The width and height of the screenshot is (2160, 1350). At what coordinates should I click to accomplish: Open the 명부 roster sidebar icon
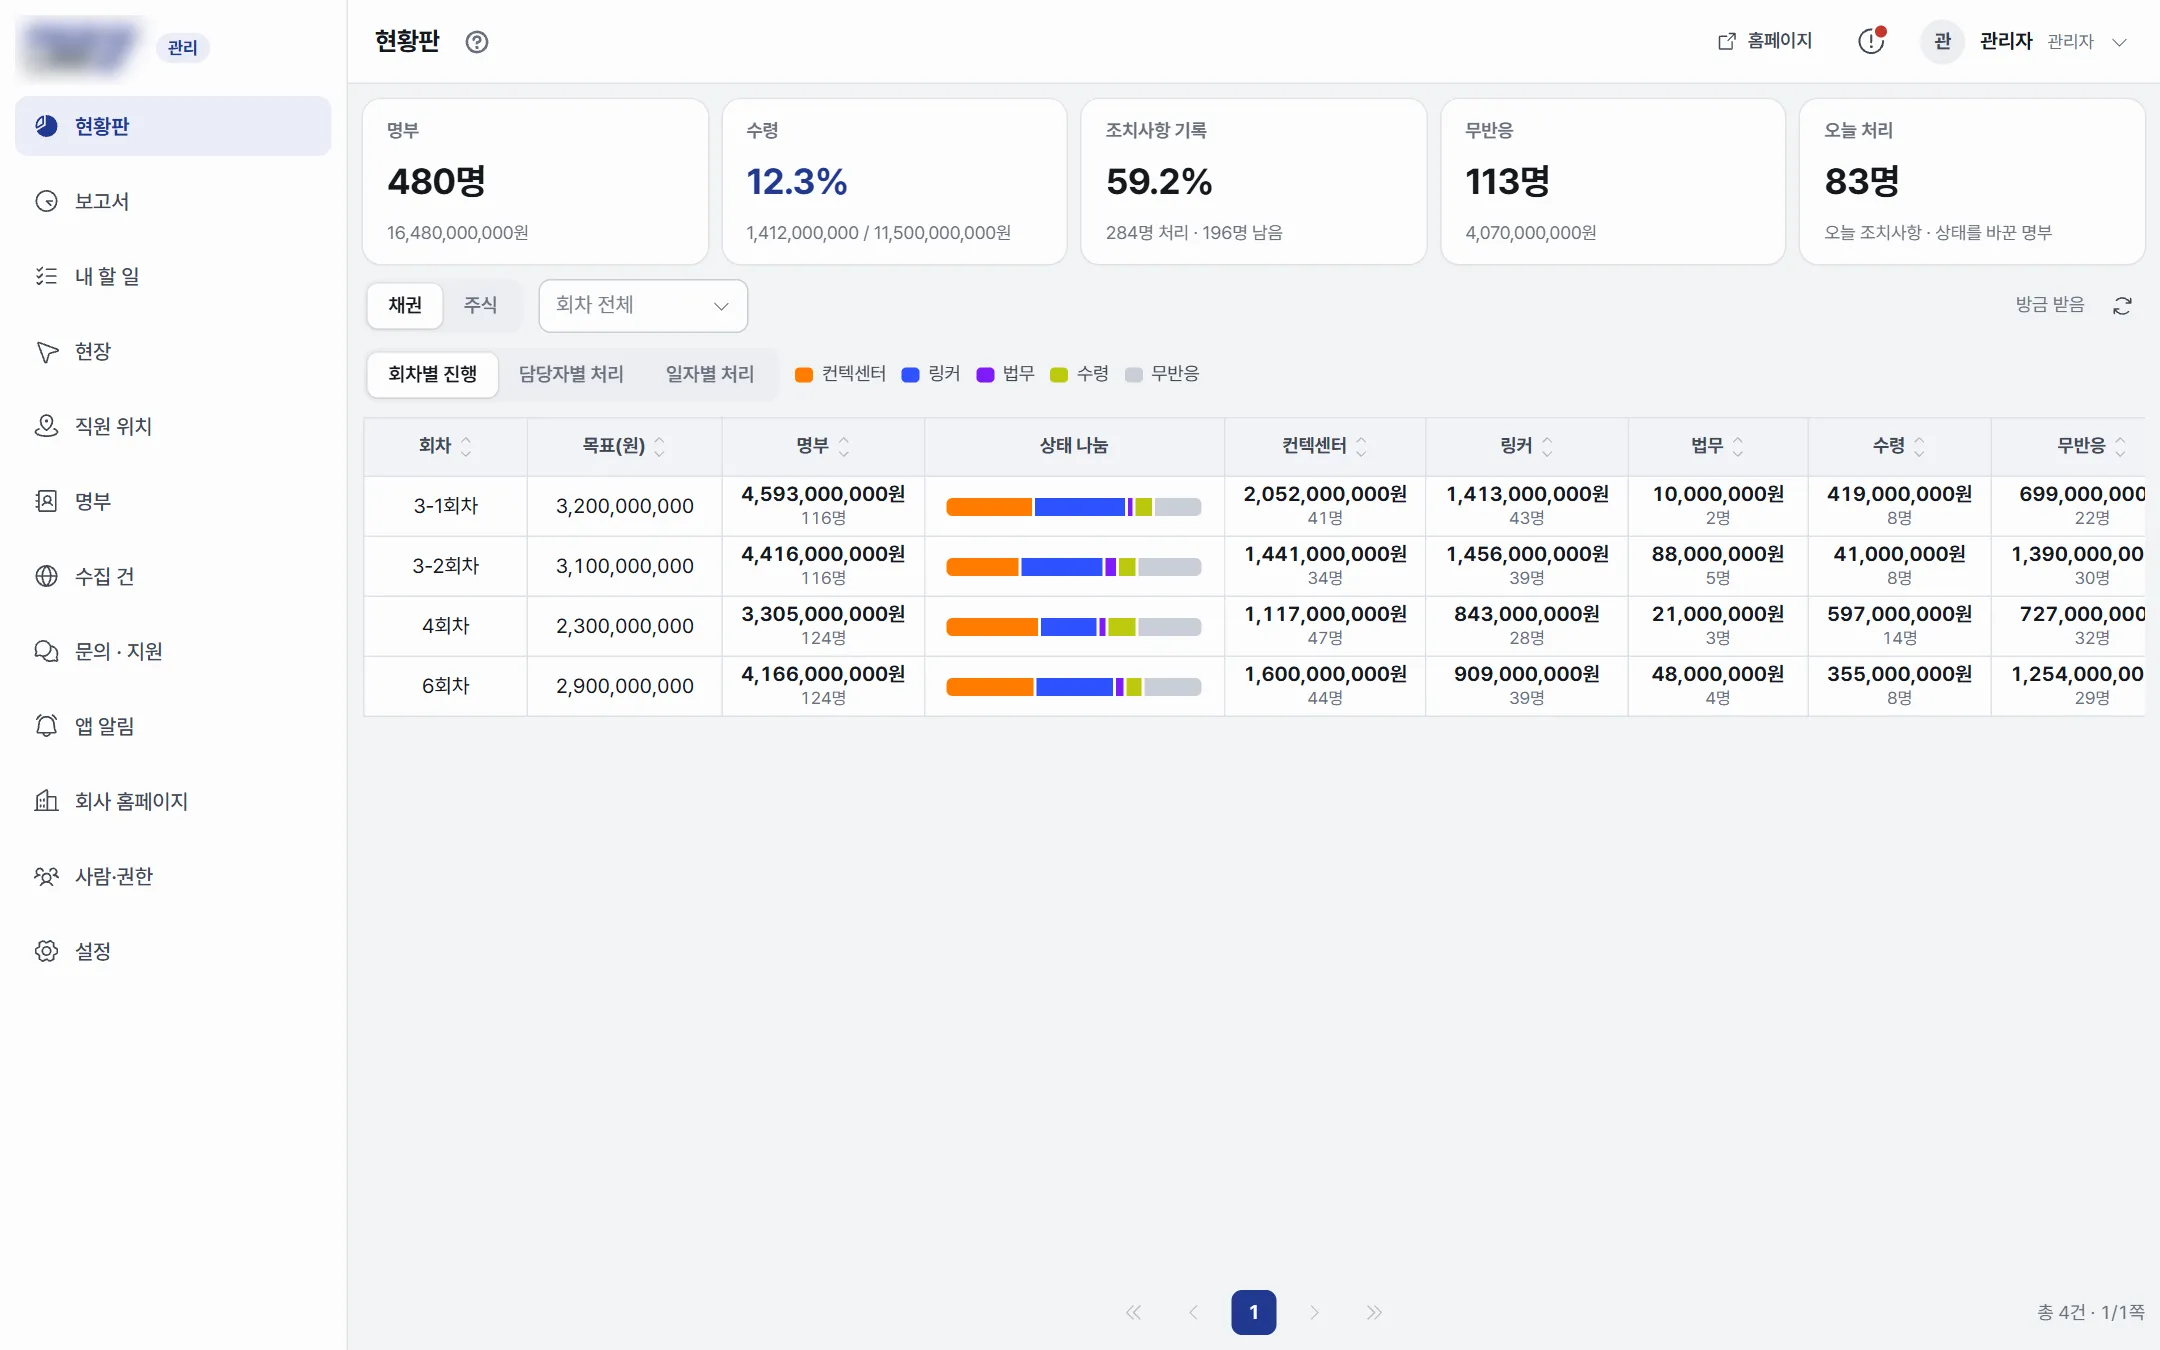pyautogui.click(x=46, y=501)
